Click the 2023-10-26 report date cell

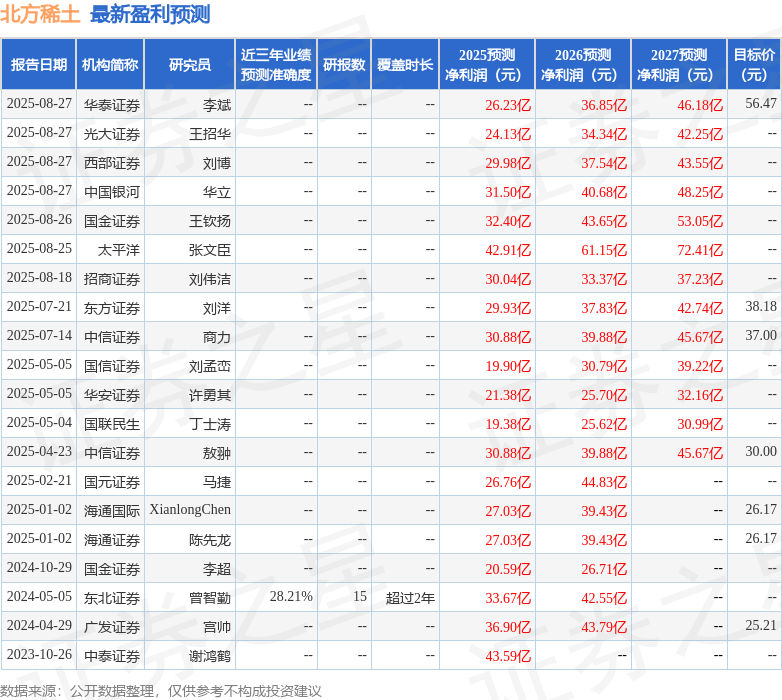pos(39,654)
